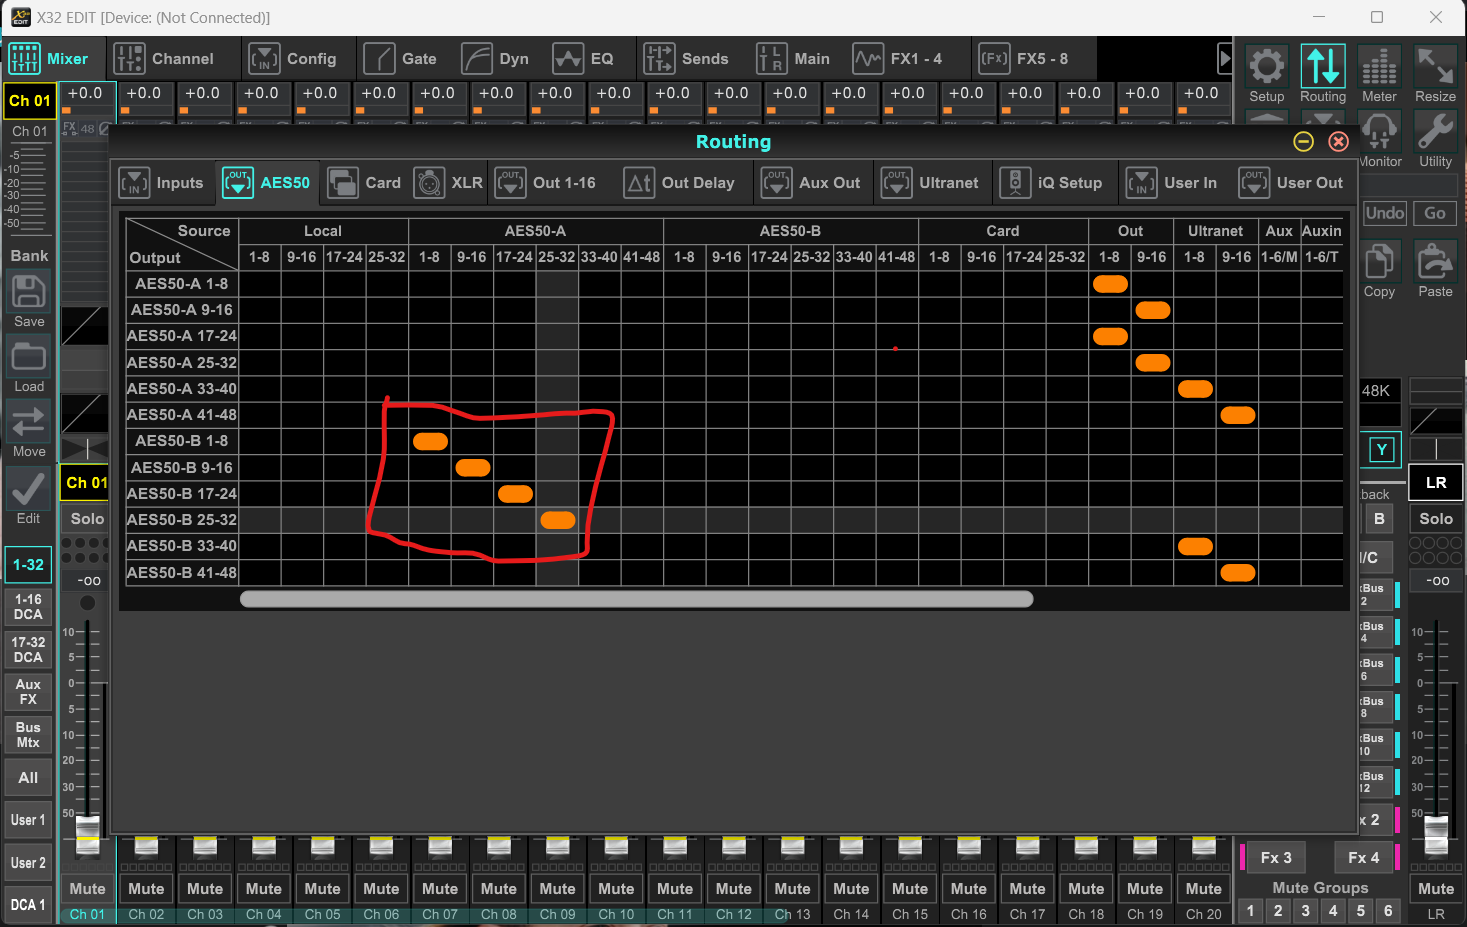
Task: Select the 17-32 DCA bank
Action: coord(28,650)
